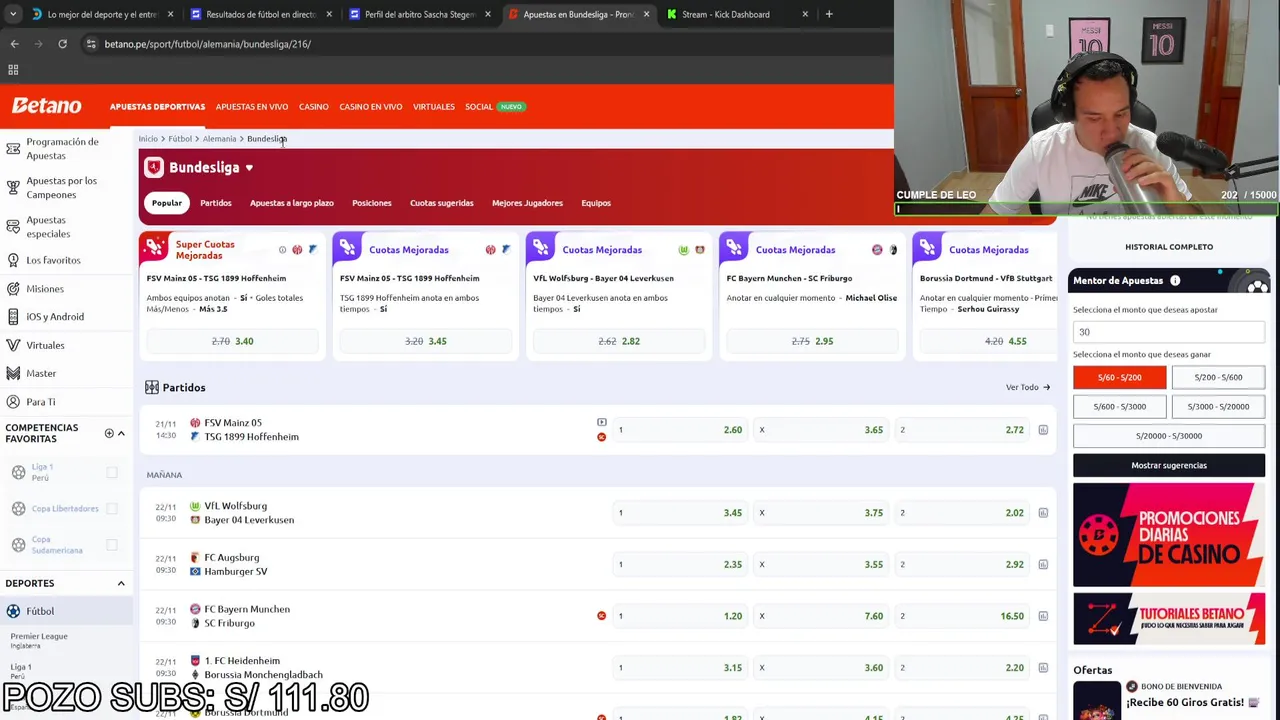
Task: Open the browser apps grid icon
Action: [x=13, y=70]
